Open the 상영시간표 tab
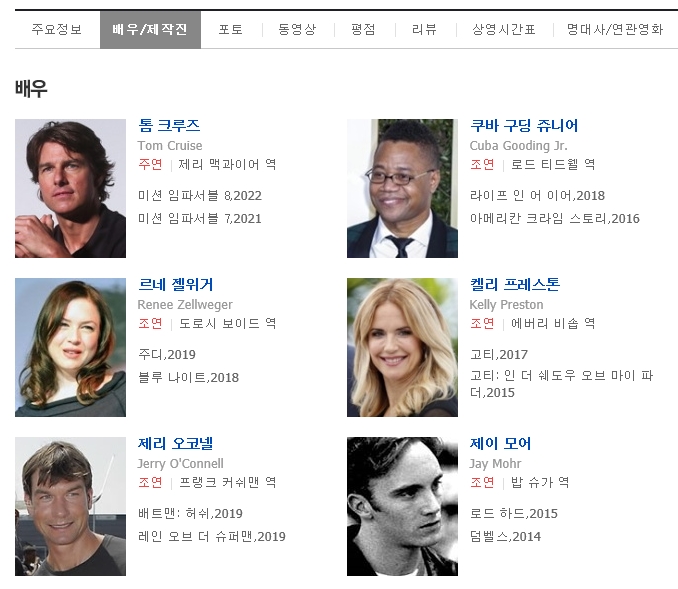 [x=504, y=29]
